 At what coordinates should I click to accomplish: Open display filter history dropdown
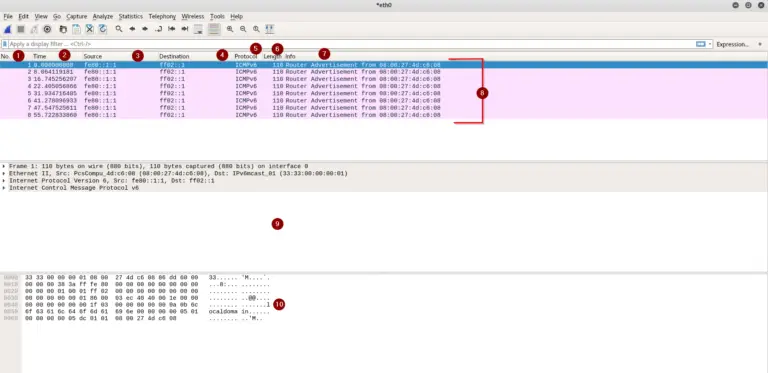coord(710,44)
